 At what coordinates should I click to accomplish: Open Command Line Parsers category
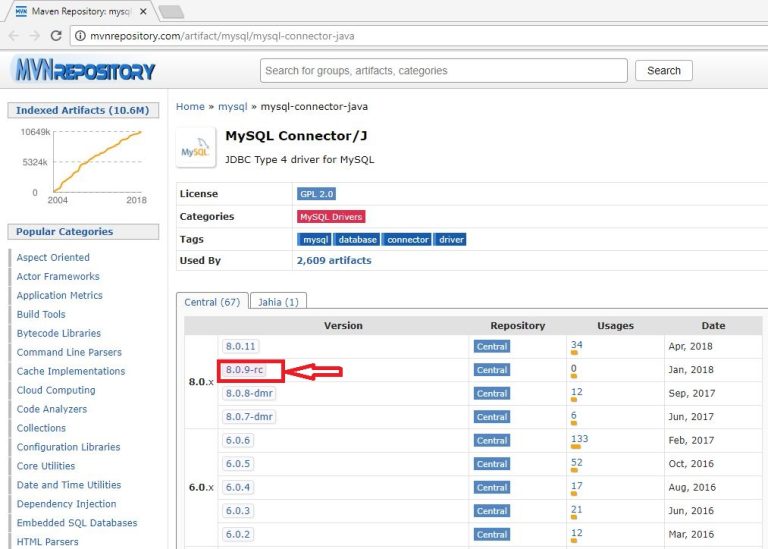pyautogui.click(x=69, y=352)
